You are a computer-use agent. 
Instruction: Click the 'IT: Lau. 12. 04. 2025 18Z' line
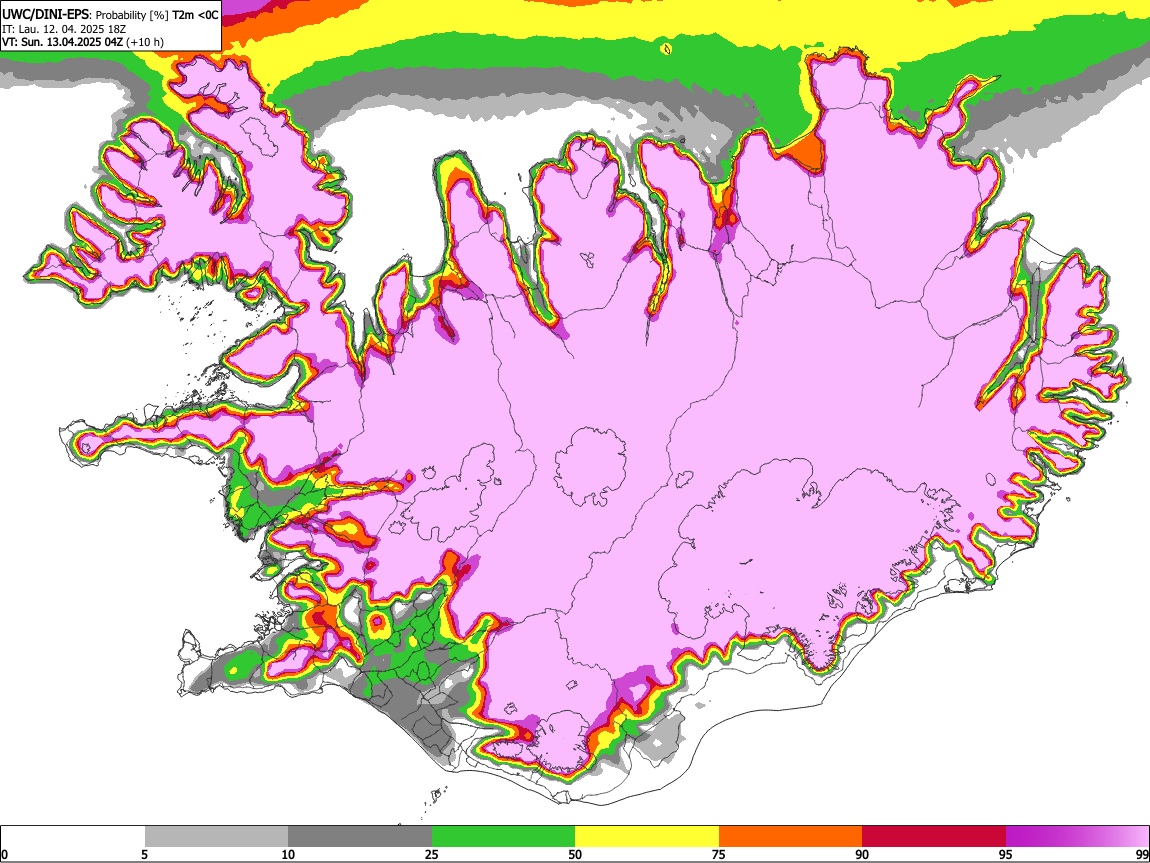point(64,29)
